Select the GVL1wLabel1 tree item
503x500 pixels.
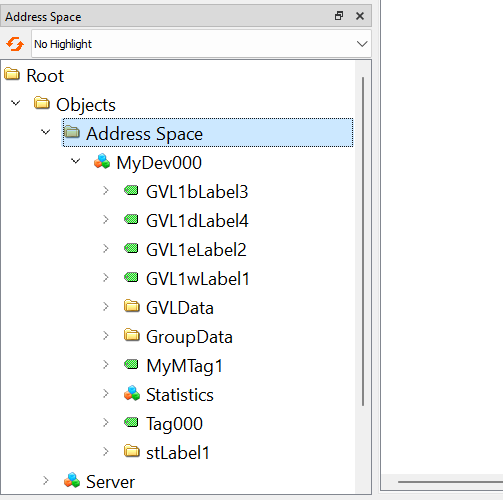[x=198, y=279]
